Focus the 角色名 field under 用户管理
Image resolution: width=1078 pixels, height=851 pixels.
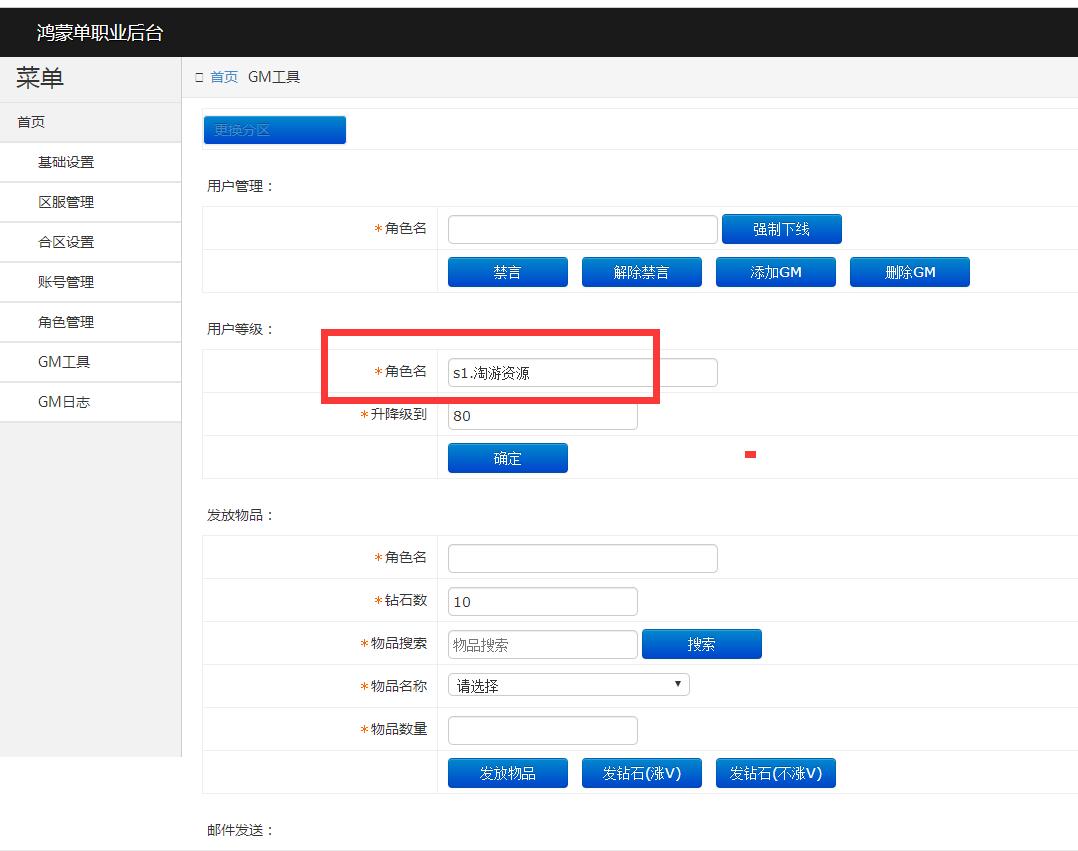[582, 229]
